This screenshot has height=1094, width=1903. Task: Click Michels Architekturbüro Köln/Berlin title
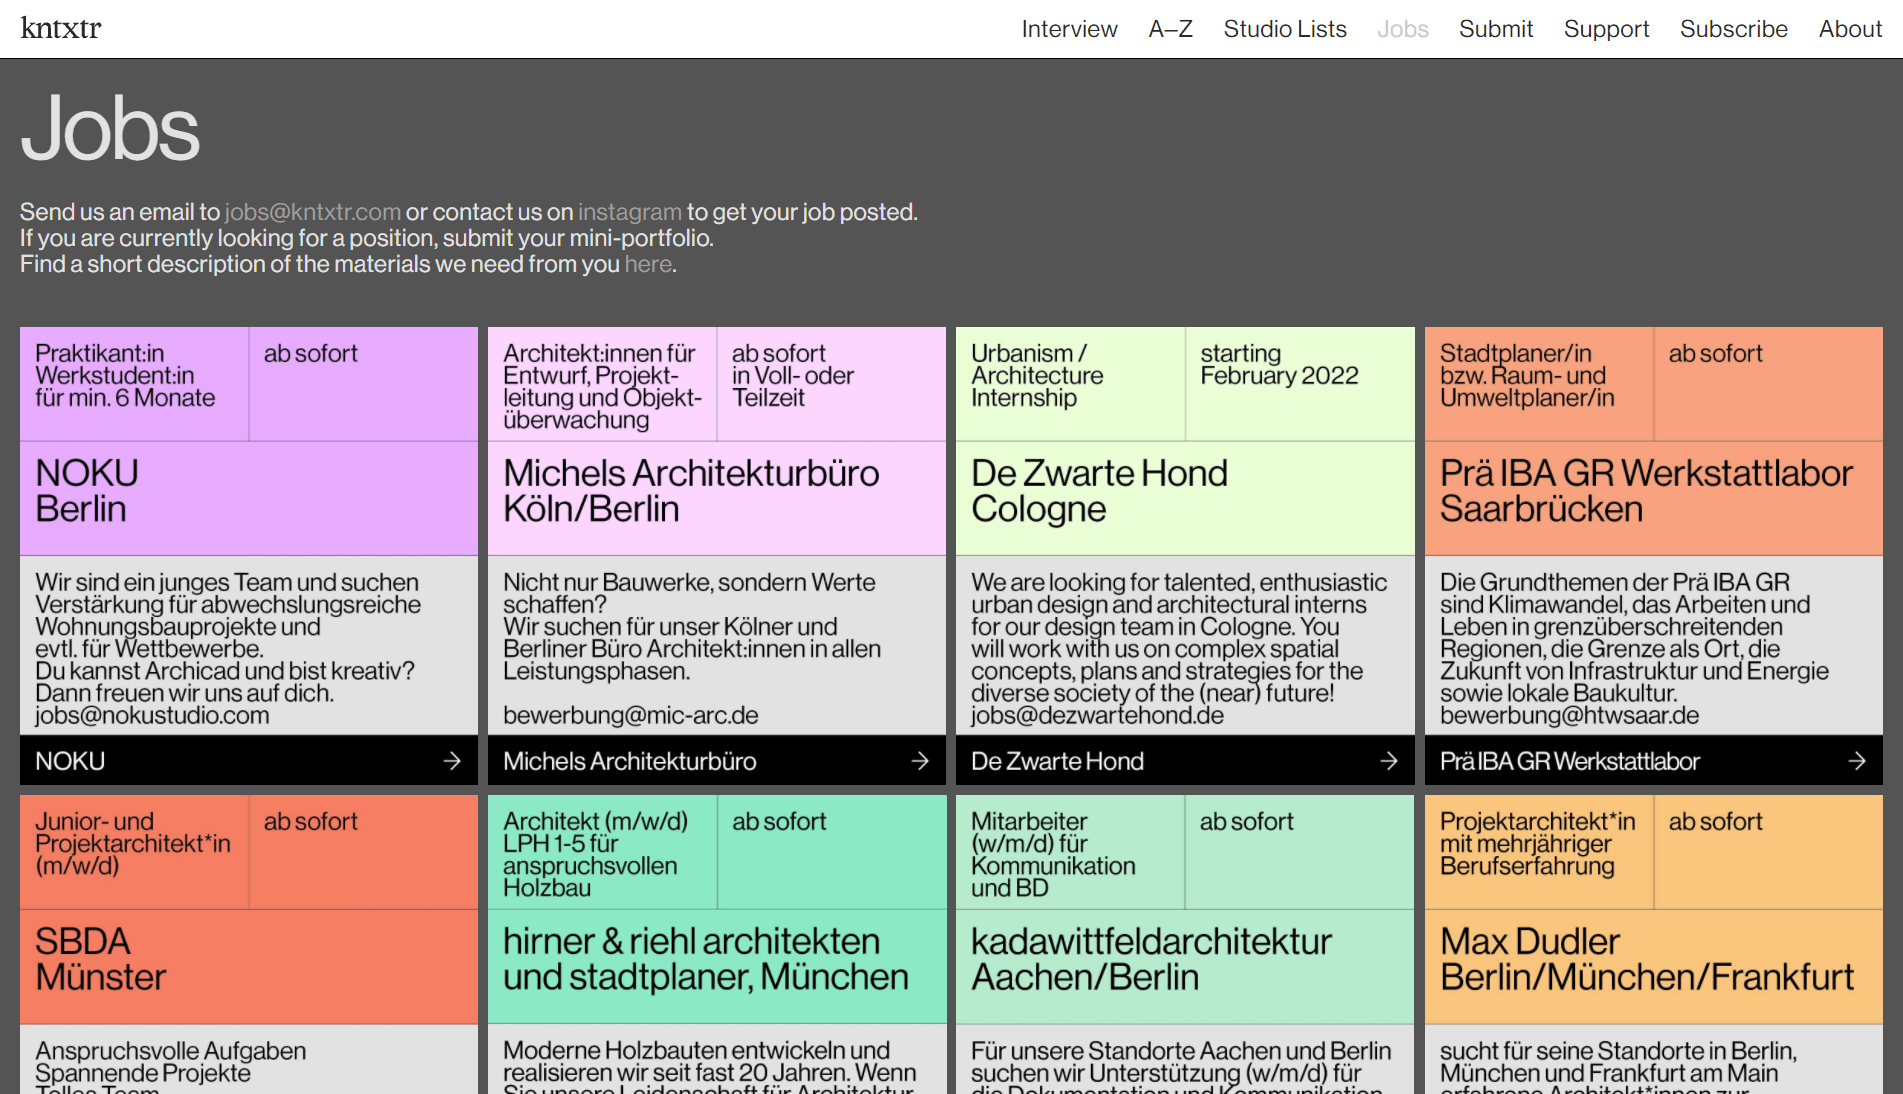tap(691, 491)
